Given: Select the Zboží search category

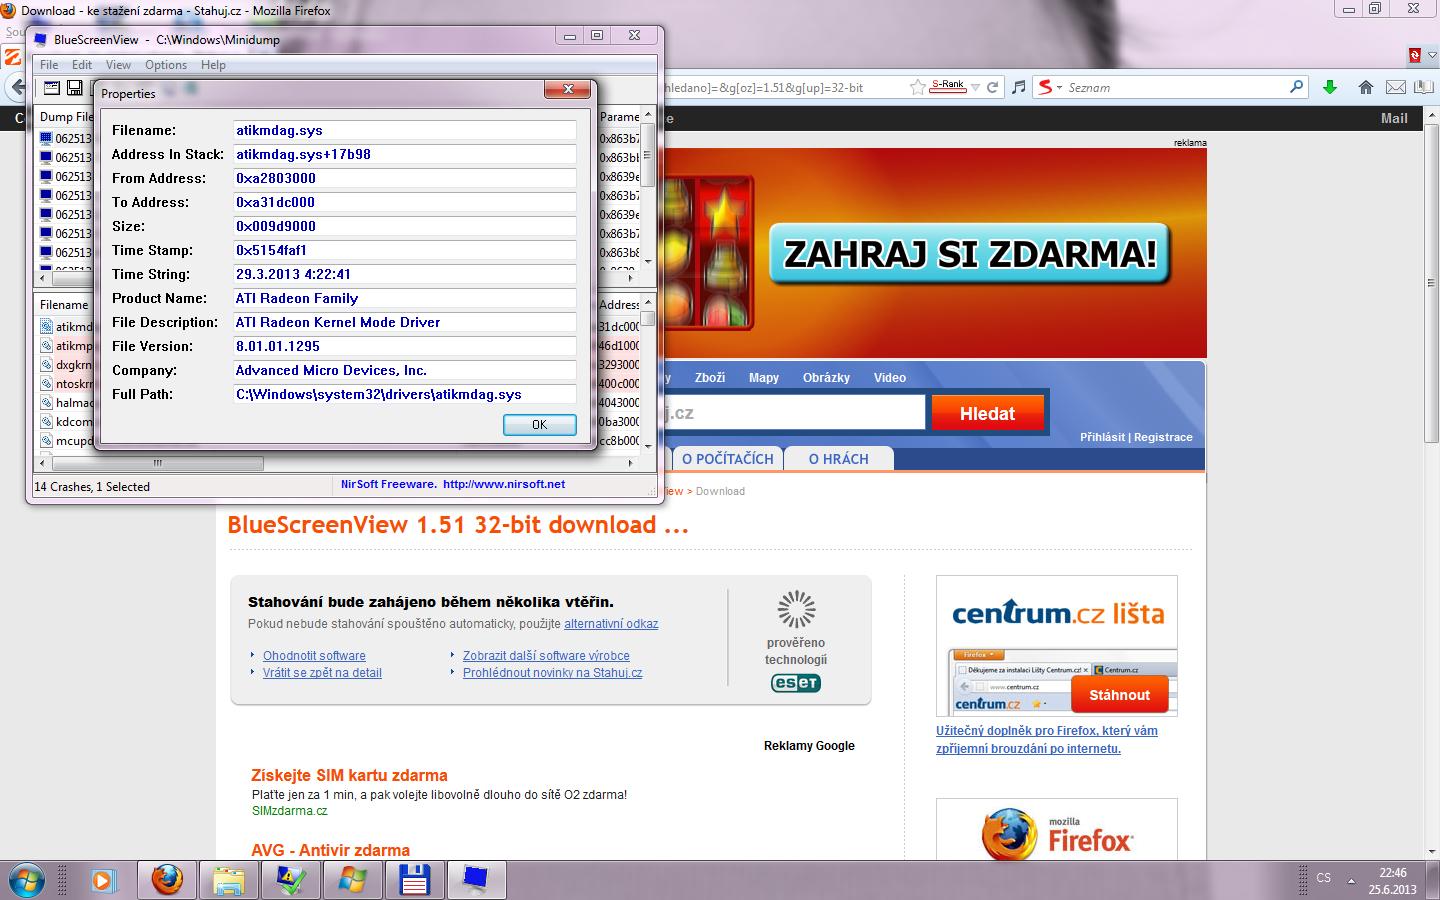Looking at the screenshot, I should click(710, 378).
